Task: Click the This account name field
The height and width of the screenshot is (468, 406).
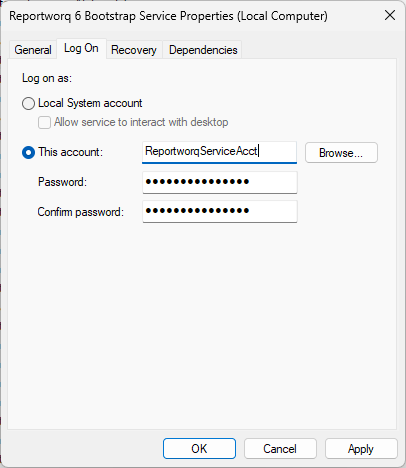Action: [x=219, y=152]
